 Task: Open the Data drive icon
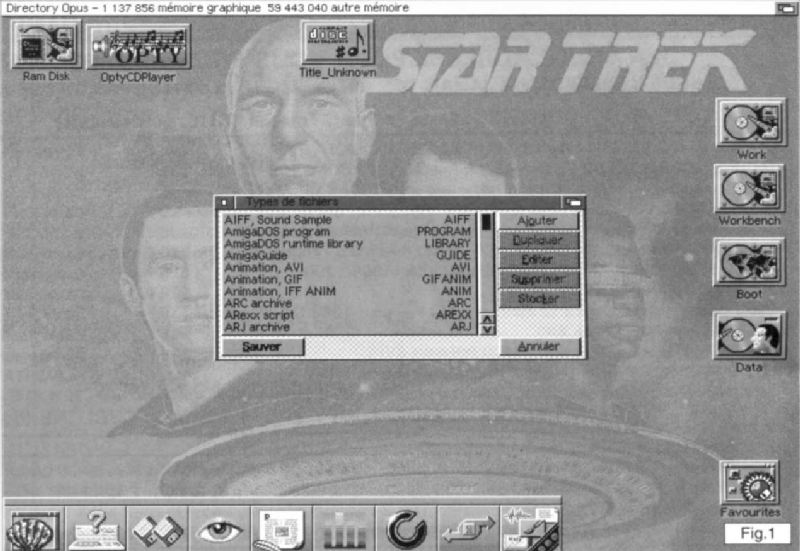tap(749, 336)
